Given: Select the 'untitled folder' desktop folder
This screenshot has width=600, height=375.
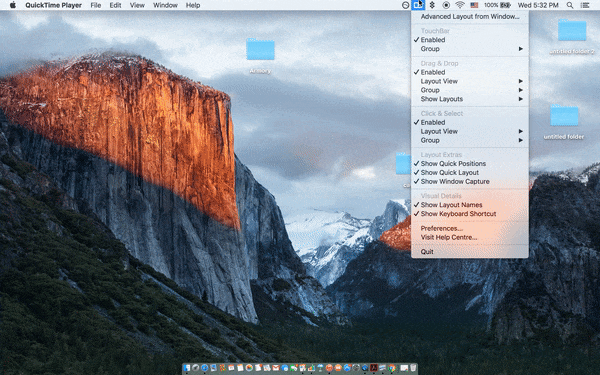Looking at the screenshot, I should tap(564, 122).
